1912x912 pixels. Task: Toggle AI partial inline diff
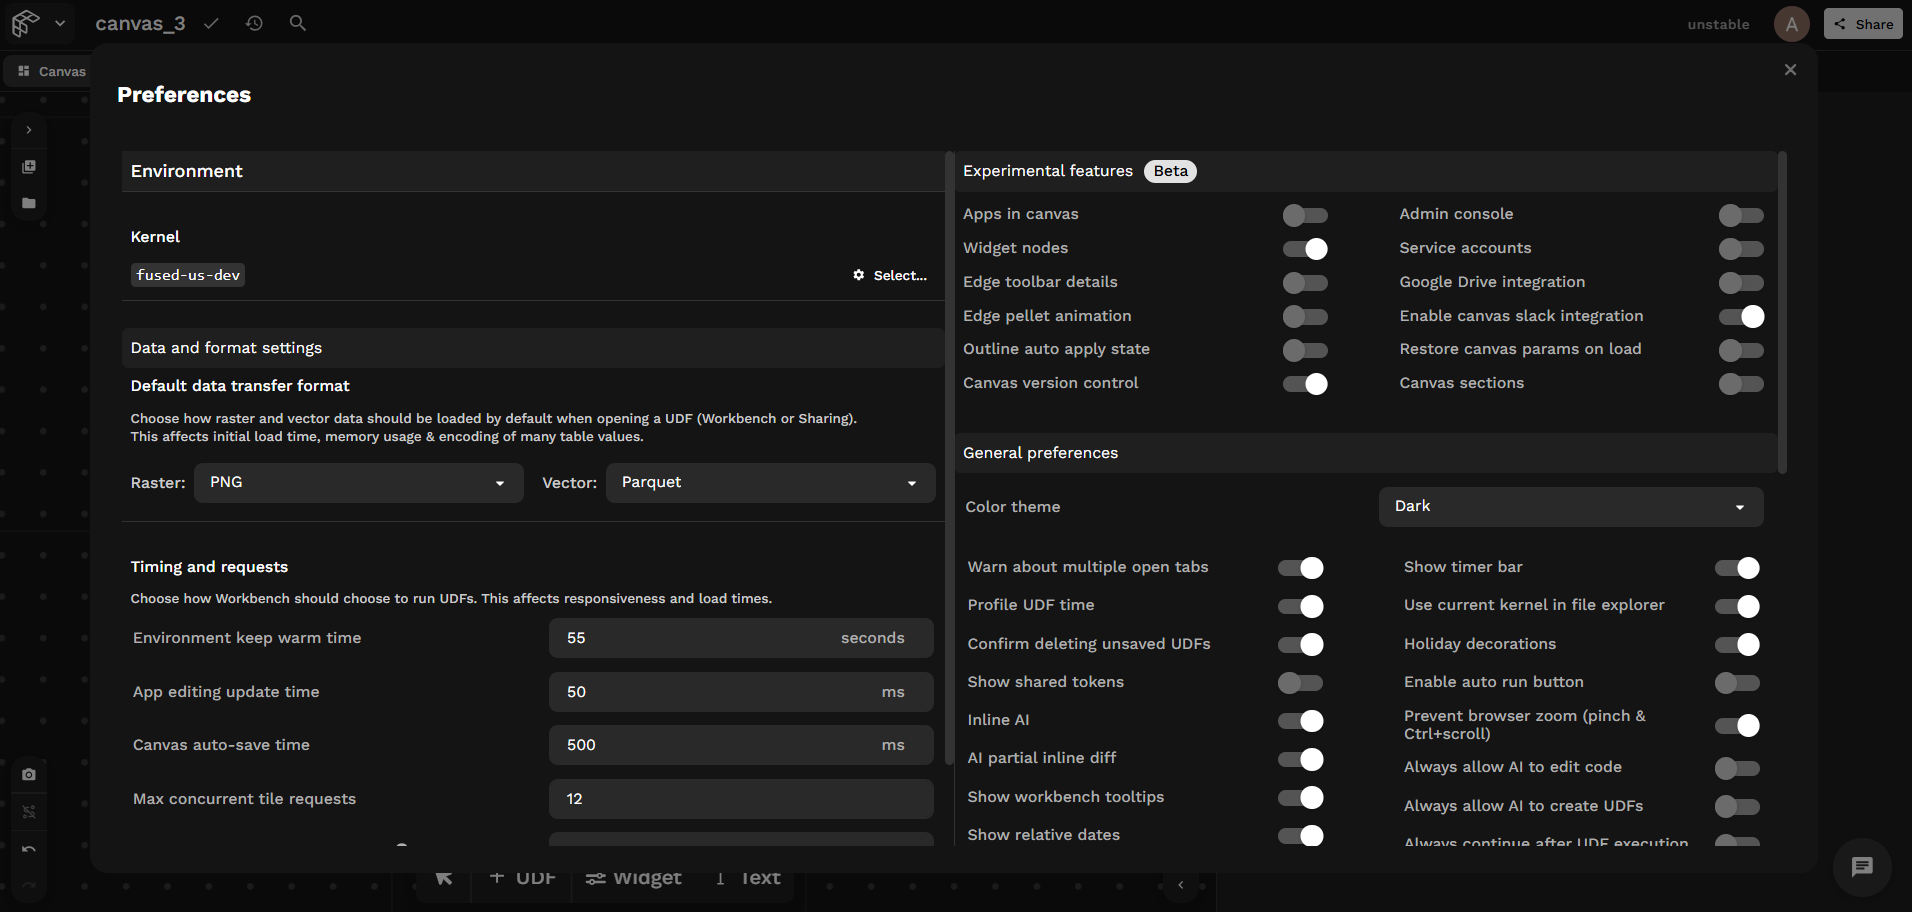tap(1301, 759)
